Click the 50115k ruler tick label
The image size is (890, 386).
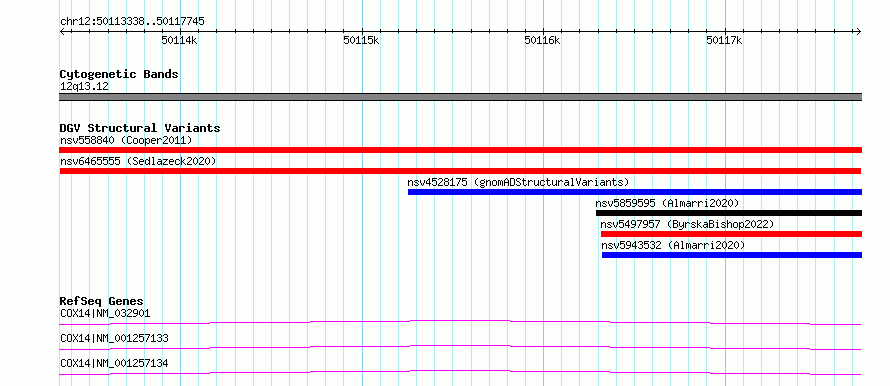pyautogui.click(x=362, y=41)
